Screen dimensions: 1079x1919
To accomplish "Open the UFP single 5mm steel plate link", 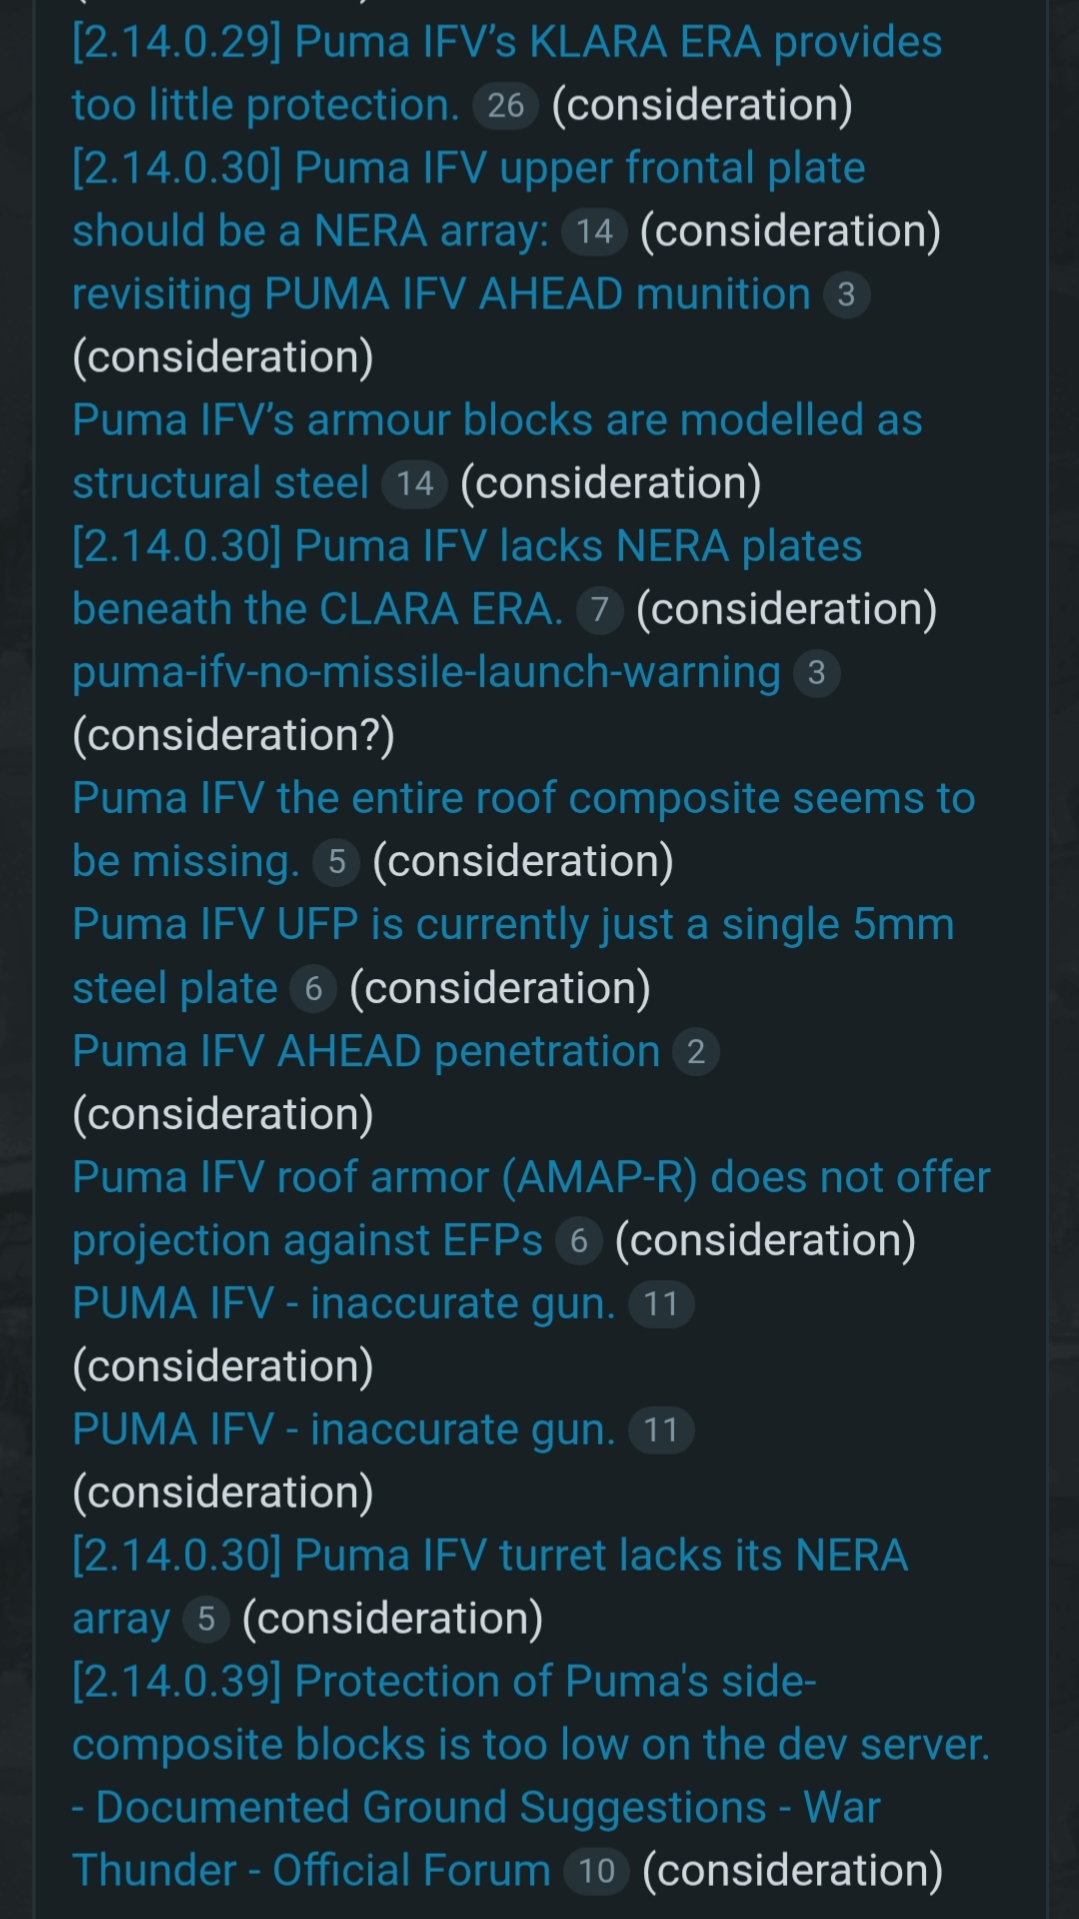I will click(512, 925).
